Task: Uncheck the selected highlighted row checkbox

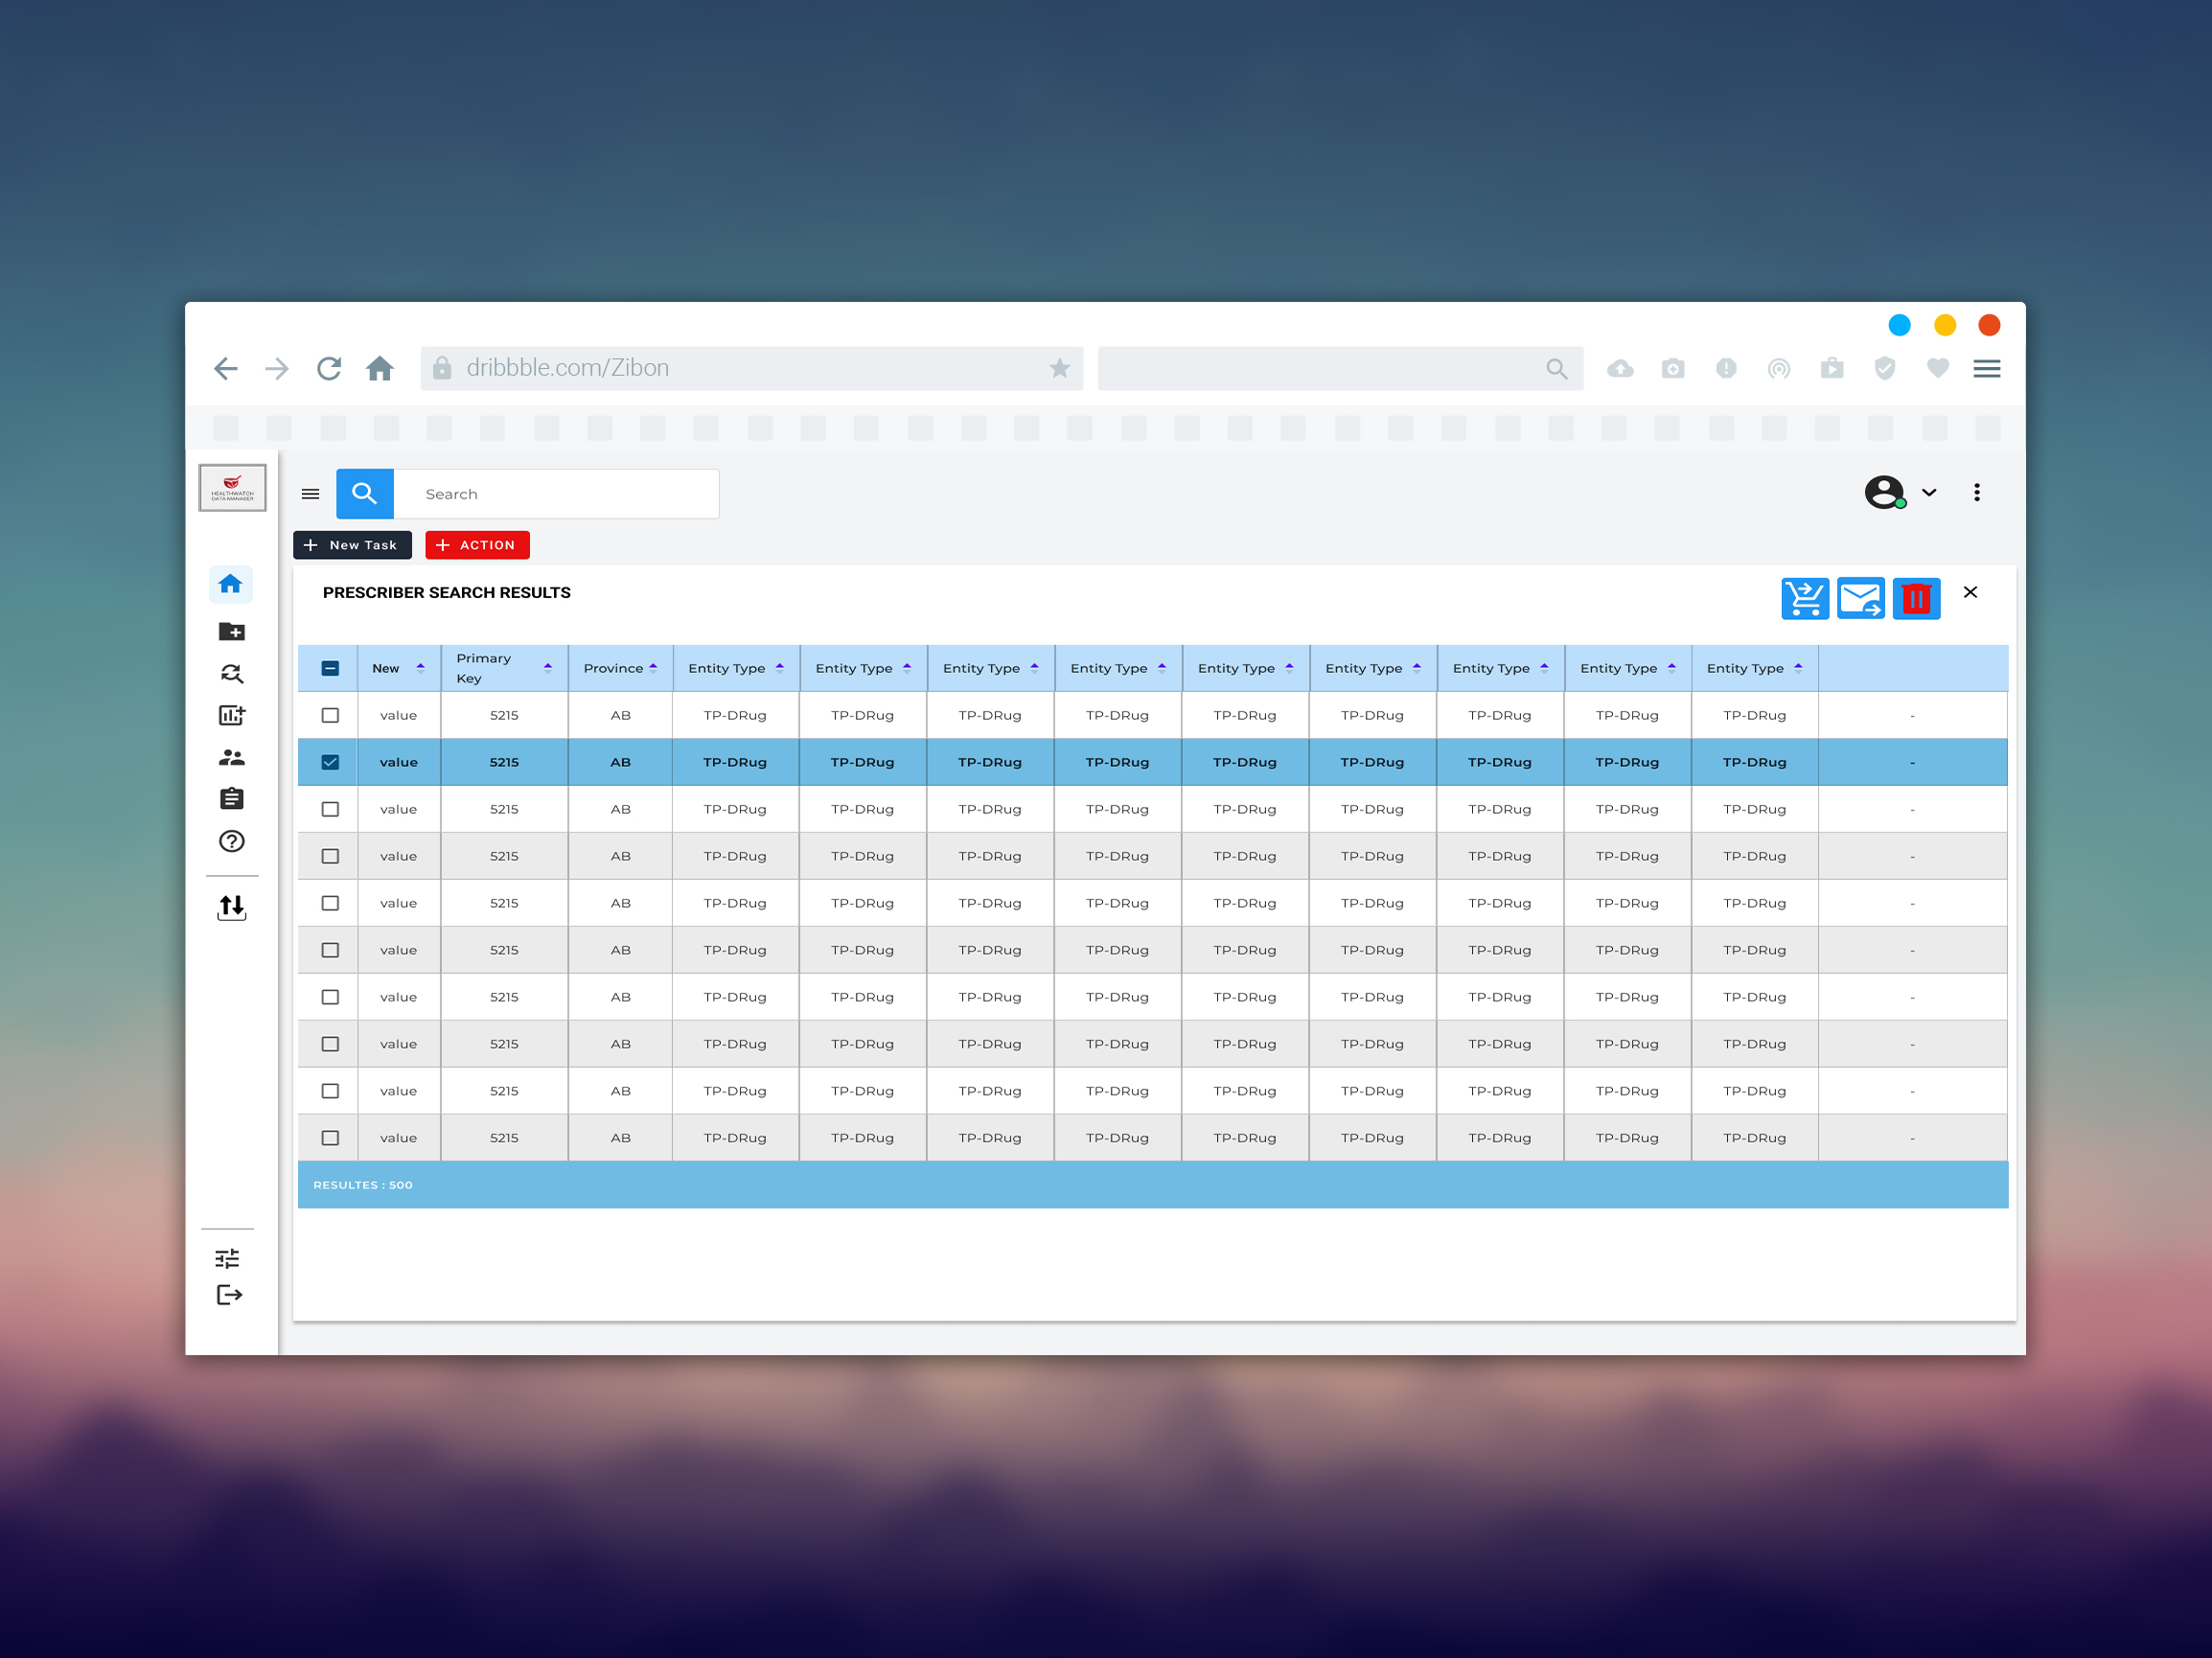Action: click(330, 762)
